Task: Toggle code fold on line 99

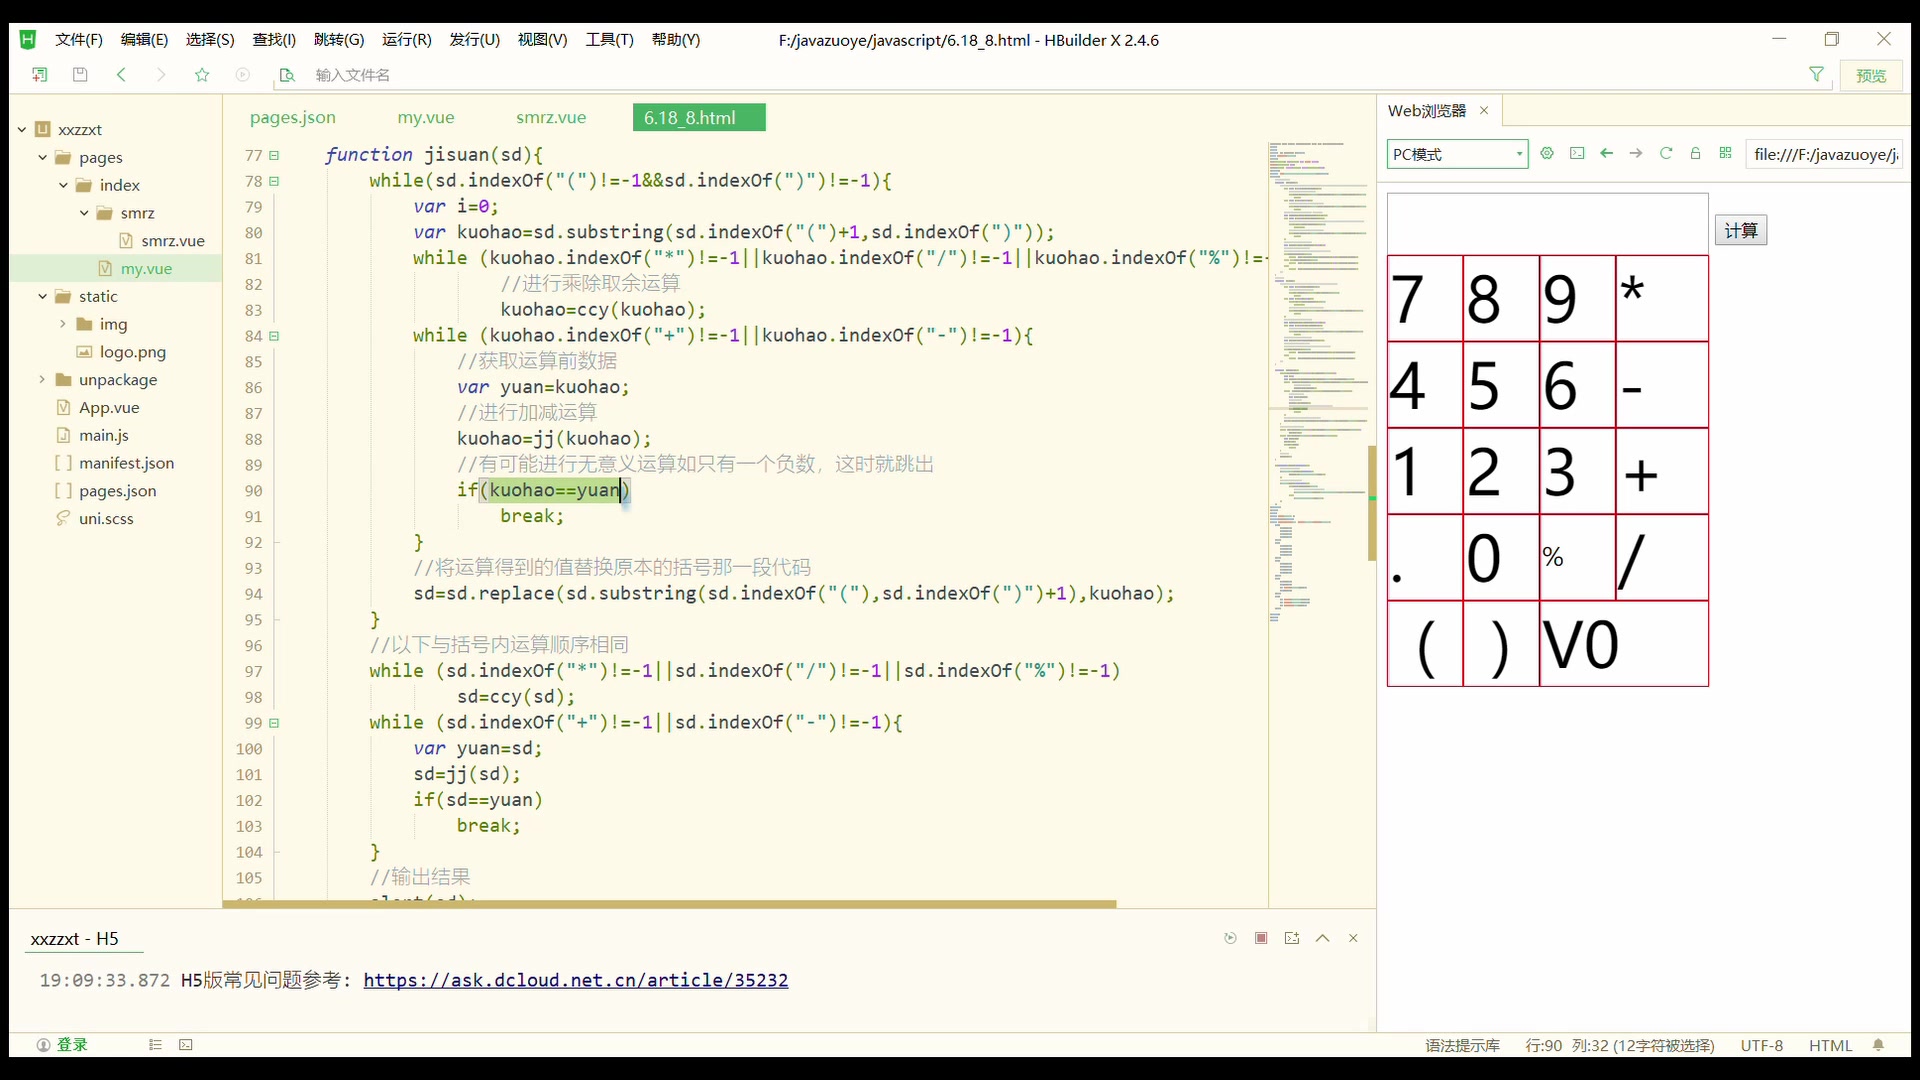Action: (x=274, y=723)
